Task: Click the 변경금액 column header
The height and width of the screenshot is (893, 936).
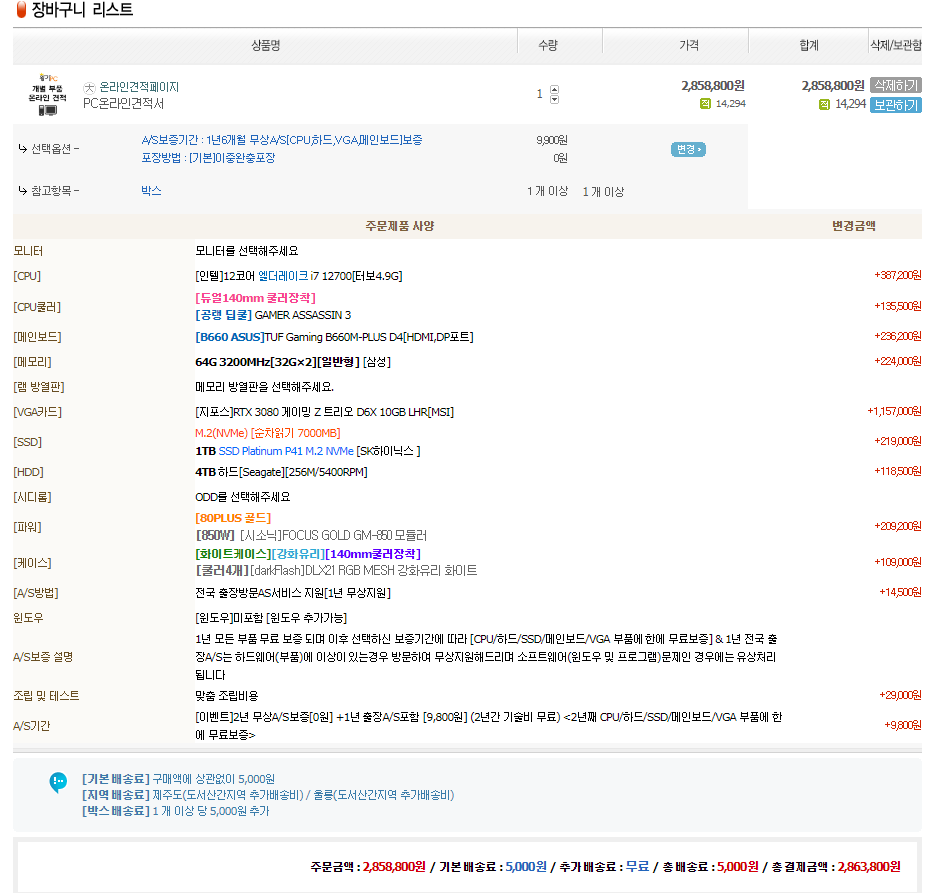Action: coord(854,226)
